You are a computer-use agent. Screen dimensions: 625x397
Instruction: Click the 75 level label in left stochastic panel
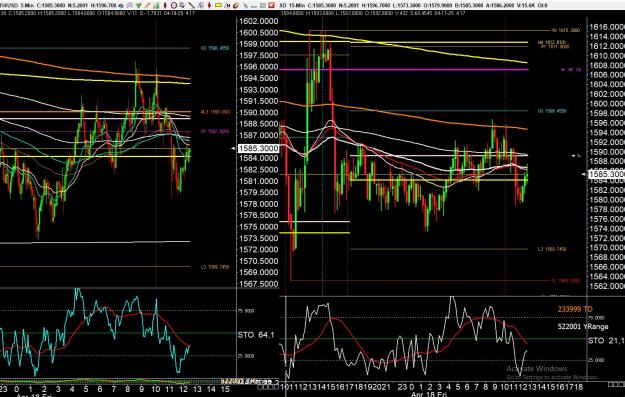[x=246, y=311]
